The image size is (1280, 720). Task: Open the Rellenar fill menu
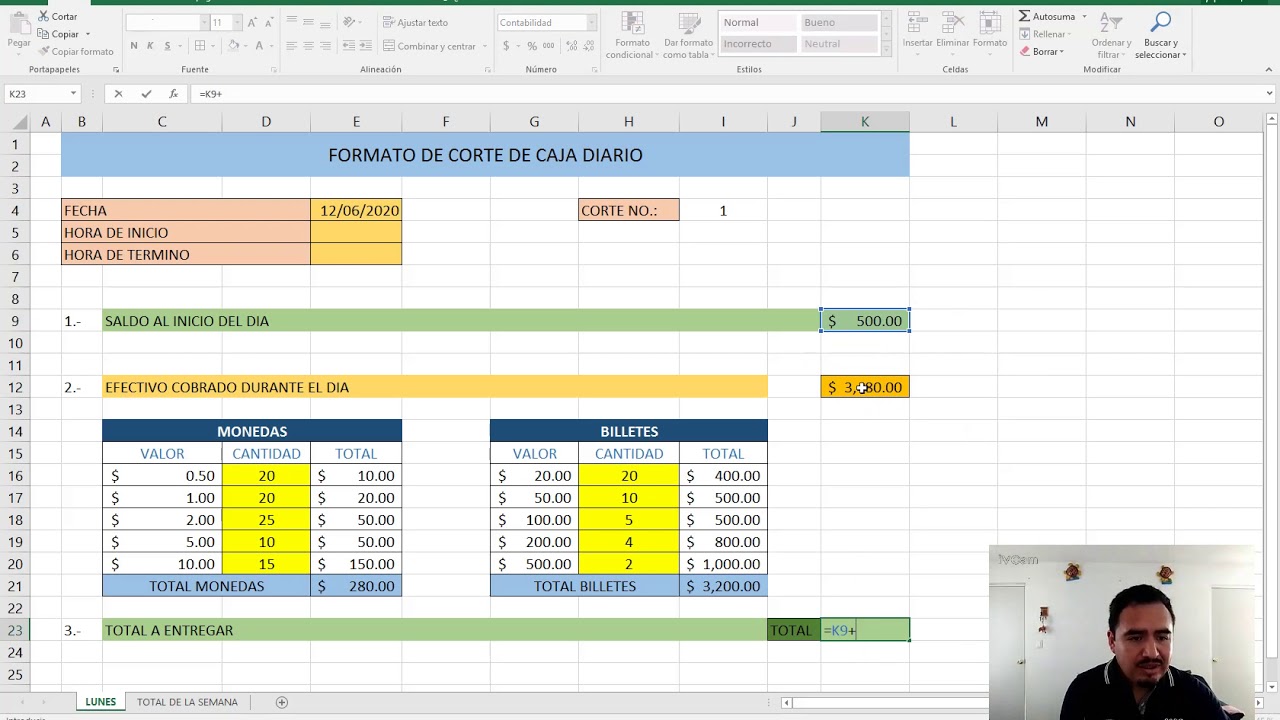1046,34
